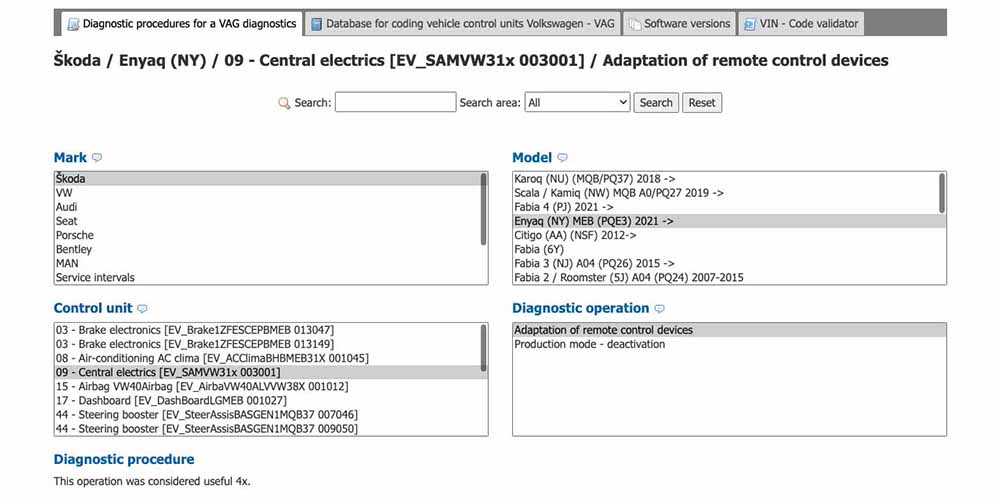Click the comment bubble icon next to Control unit
1000x500 pixels.
point(142,309)
